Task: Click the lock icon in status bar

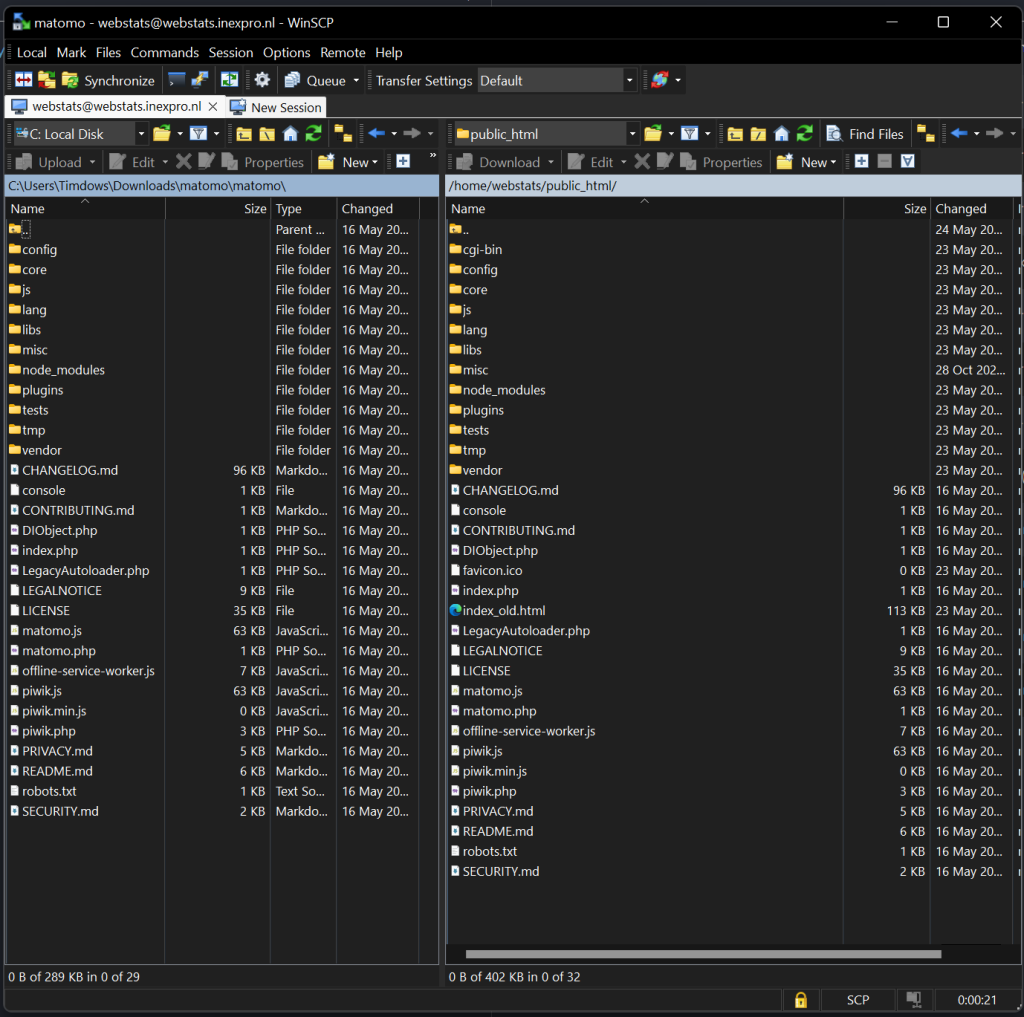Action: pos(801,999)
